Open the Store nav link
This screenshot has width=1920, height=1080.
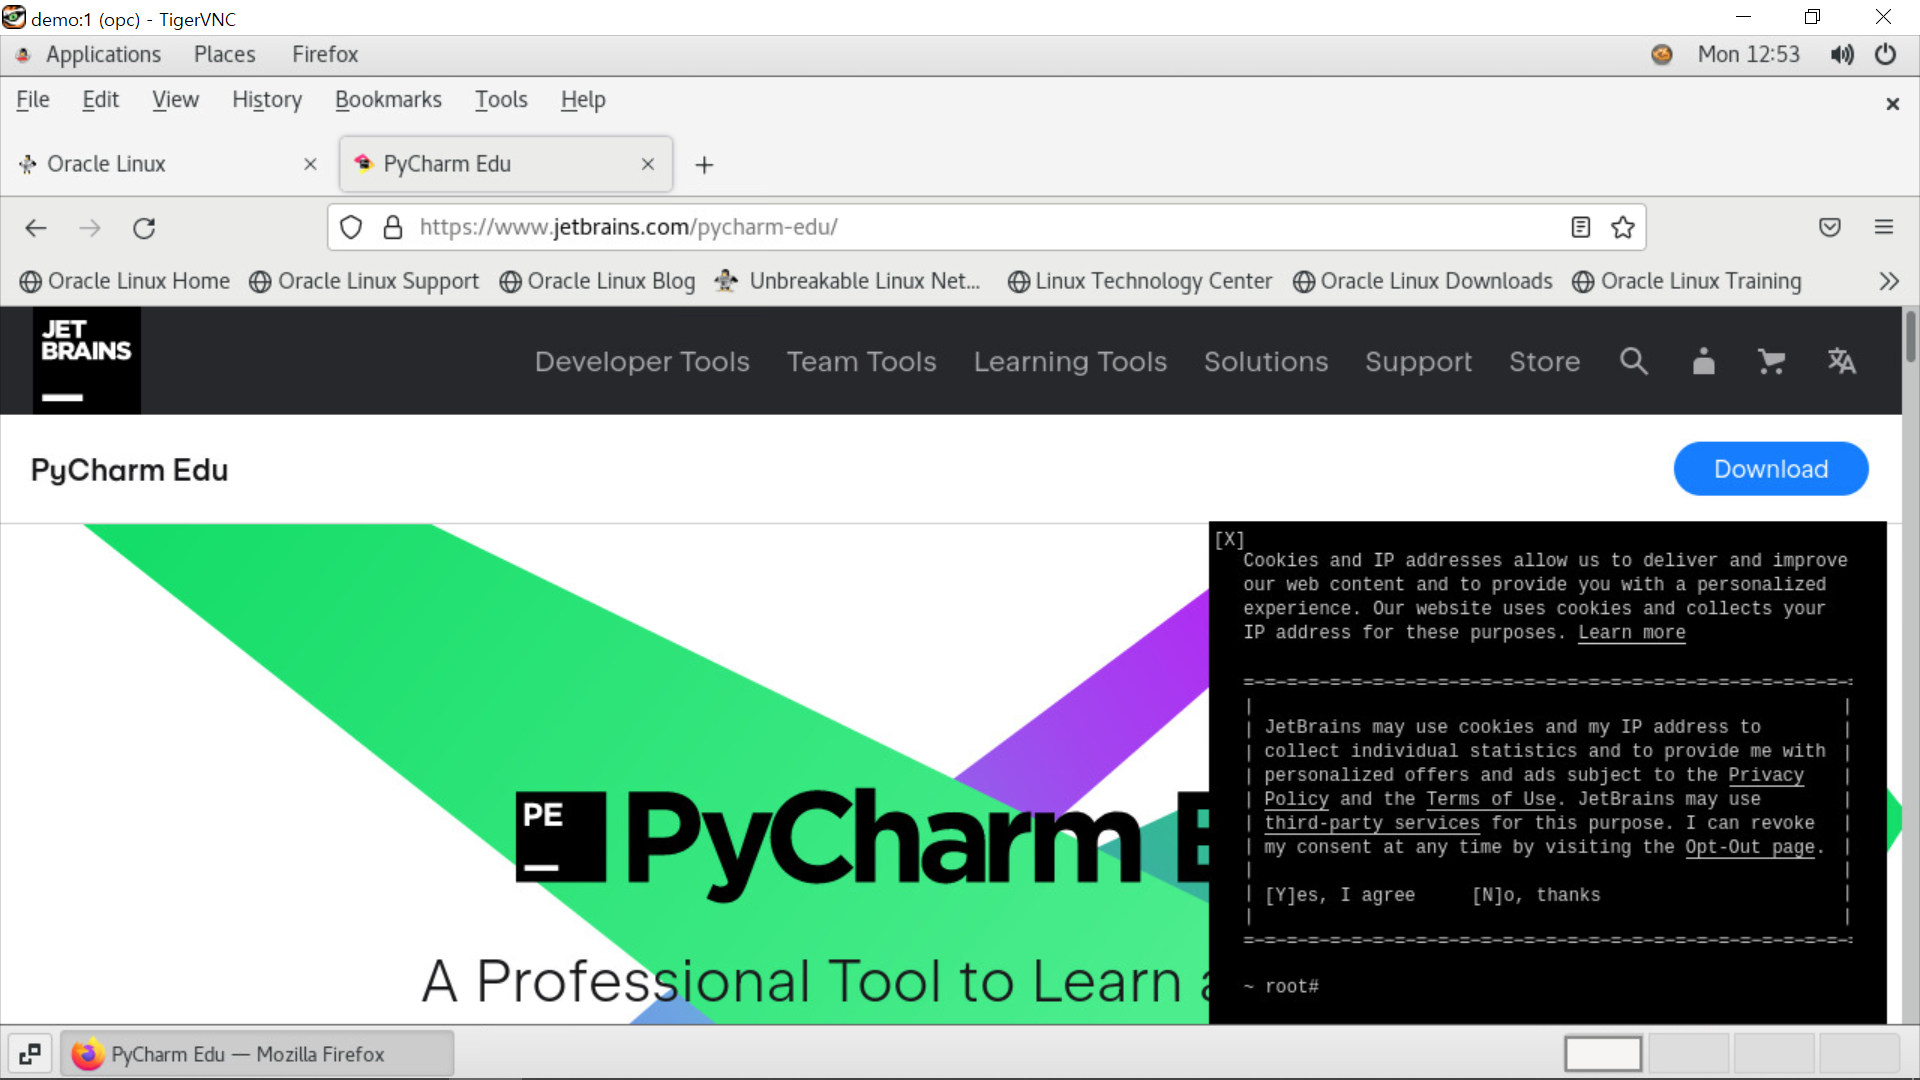(1544, 361)
